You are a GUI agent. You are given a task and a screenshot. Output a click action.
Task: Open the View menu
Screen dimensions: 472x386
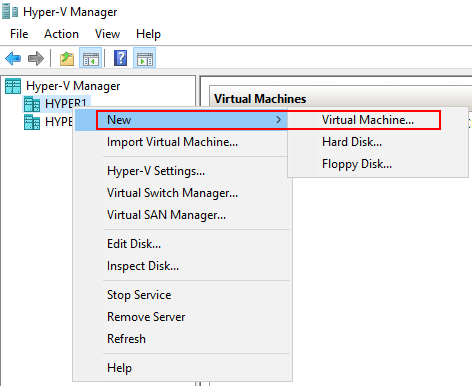[107, 34]
